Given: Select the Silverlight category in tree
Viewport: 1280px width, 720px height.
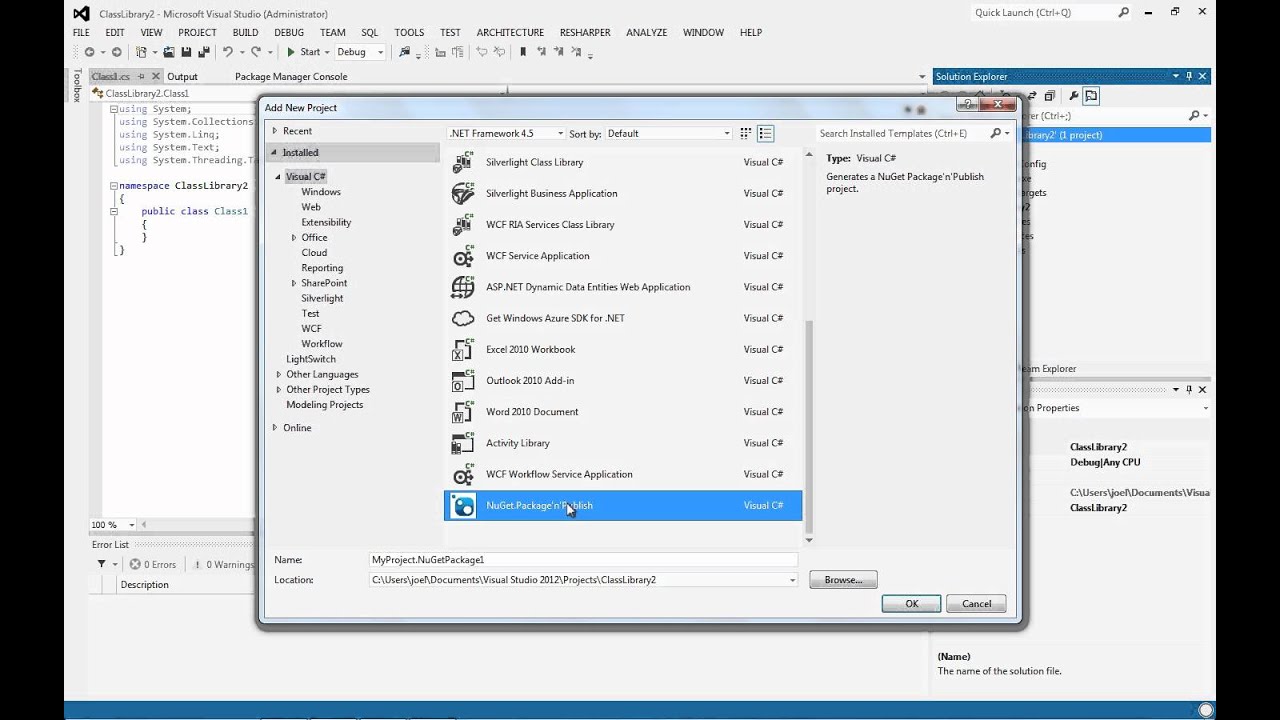Looking at the screenshot, I should click(322, 298).
